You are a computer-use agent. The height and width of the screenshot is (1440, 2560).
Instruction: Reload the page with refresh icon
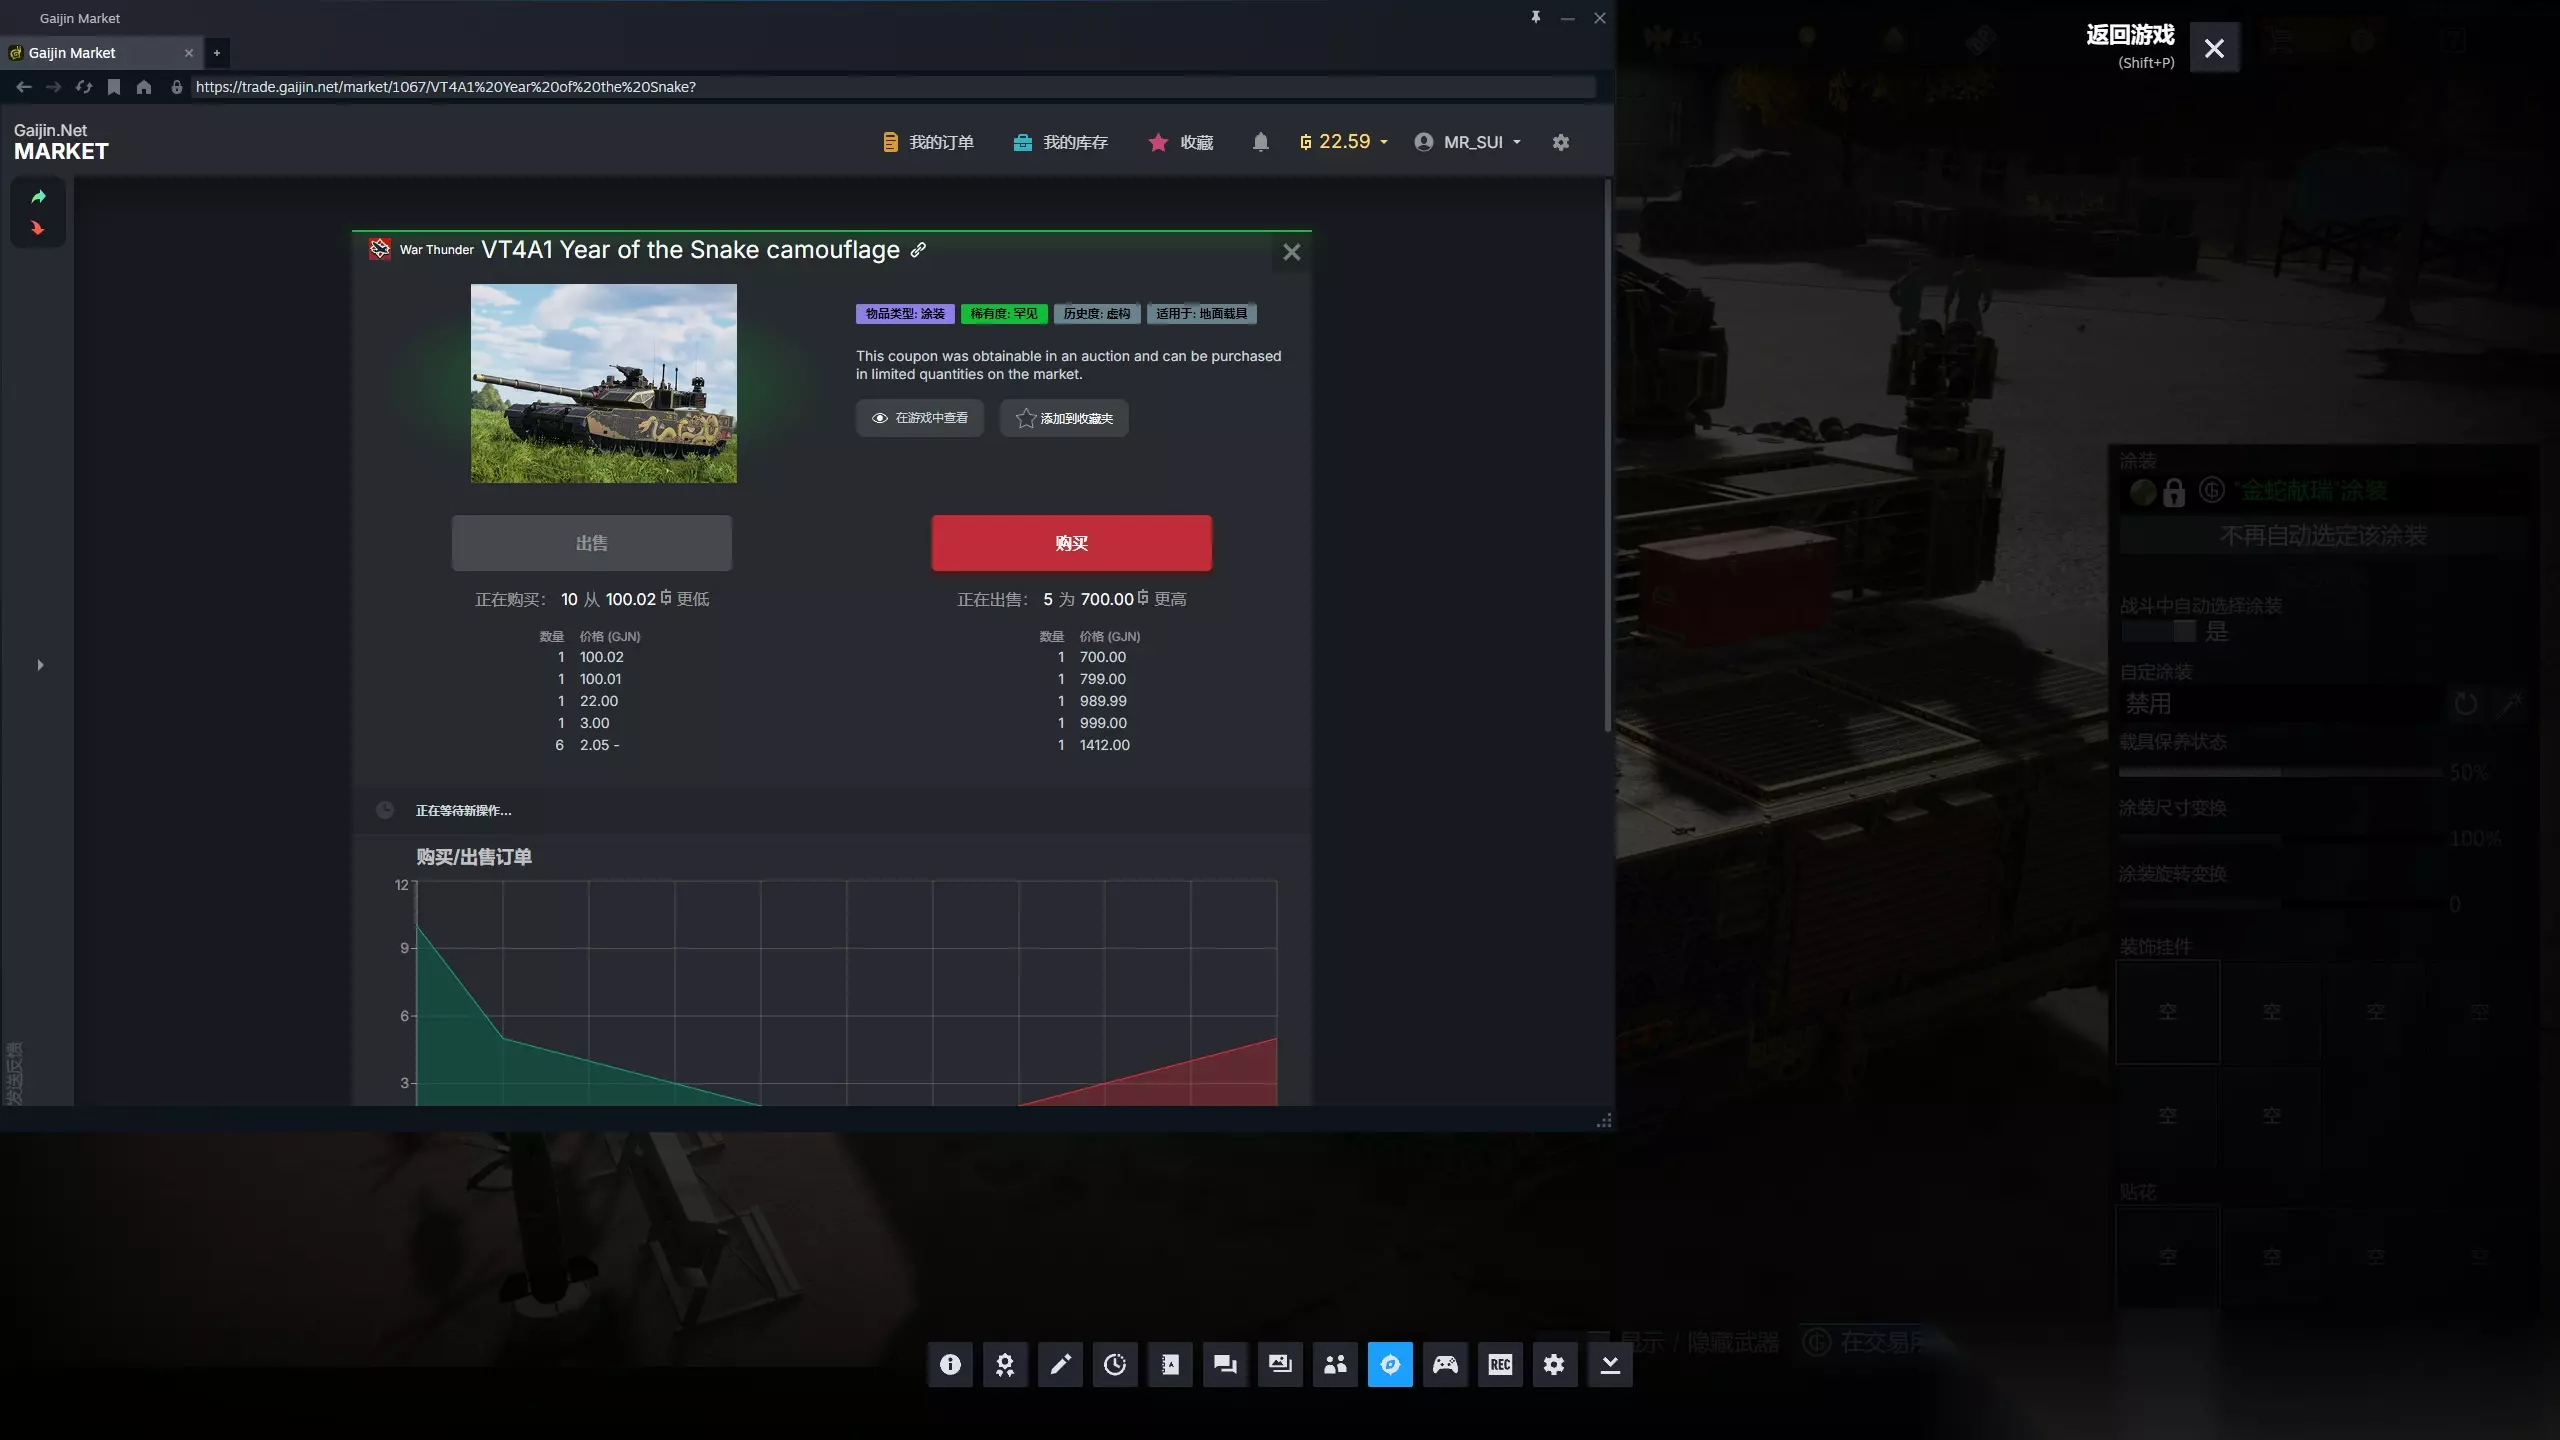coord(84,87)
